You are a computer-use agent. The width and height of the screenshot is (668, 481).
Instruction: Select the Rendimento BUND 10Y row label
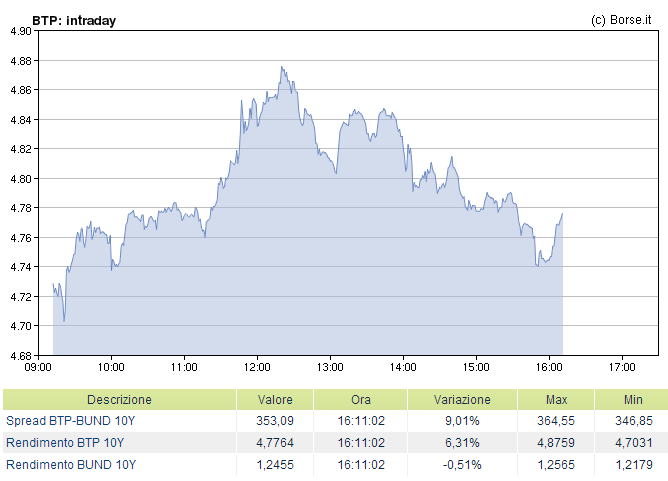coord(69,465)
